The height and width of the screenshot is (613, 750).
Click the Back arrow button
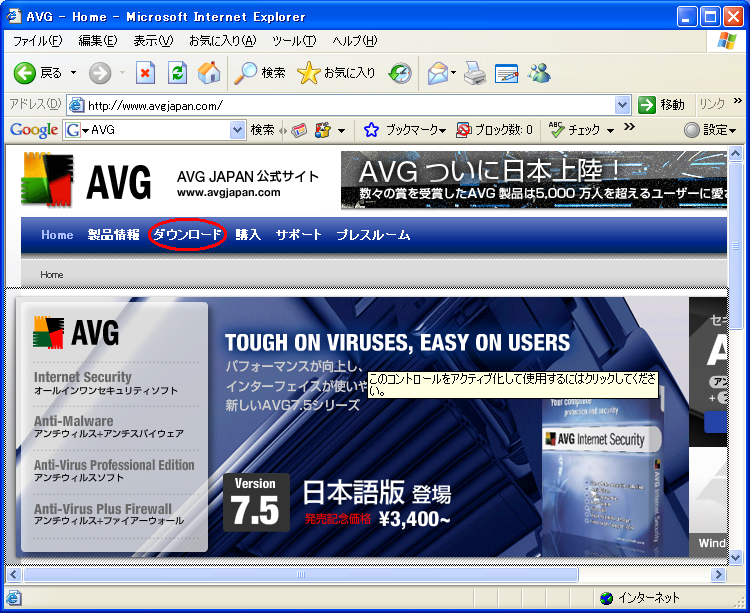pyautogui.click(x=25, y=73)
